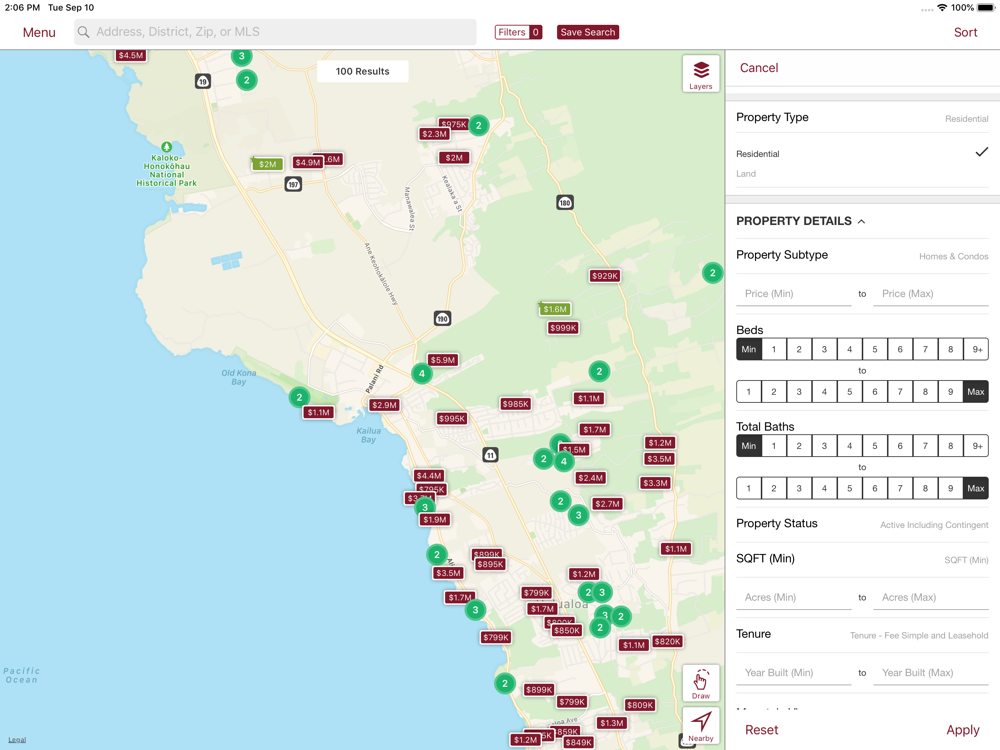Open the Menu
This screenshot has height=750, width=1000.
click(39, 32)
